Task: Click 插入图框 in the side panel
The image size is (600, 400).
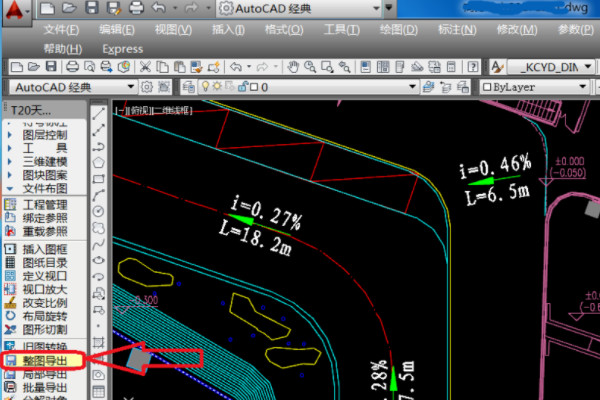Action: (45, 247)
